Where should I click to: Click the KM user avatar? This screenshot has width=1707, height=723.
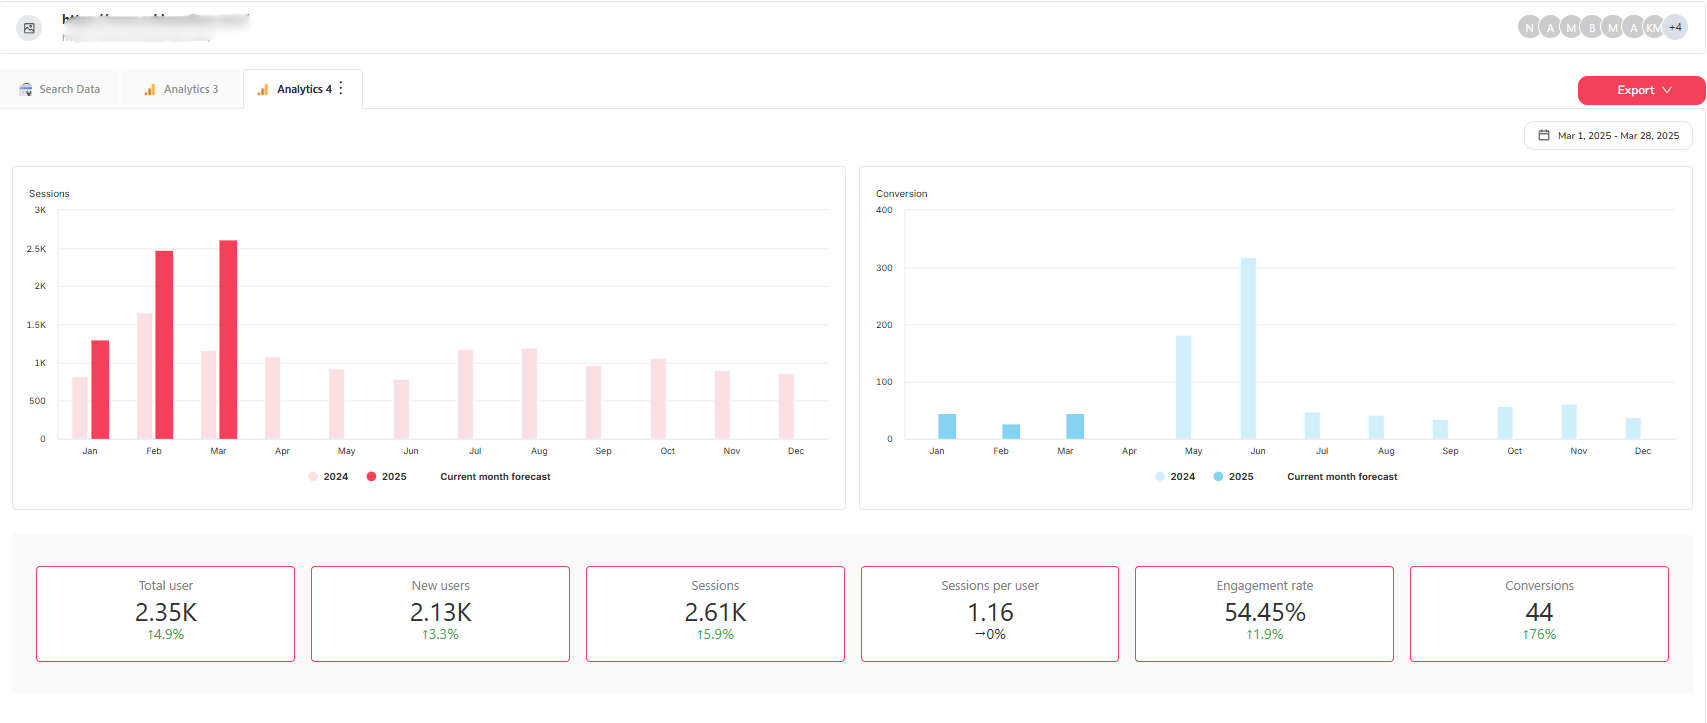pos(1654,28)
